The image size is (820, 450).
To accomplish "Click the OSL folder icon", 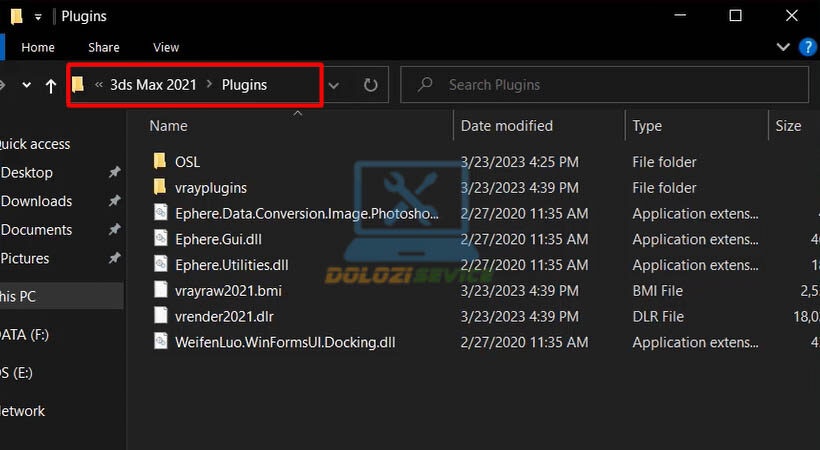I will pos(160,161).
